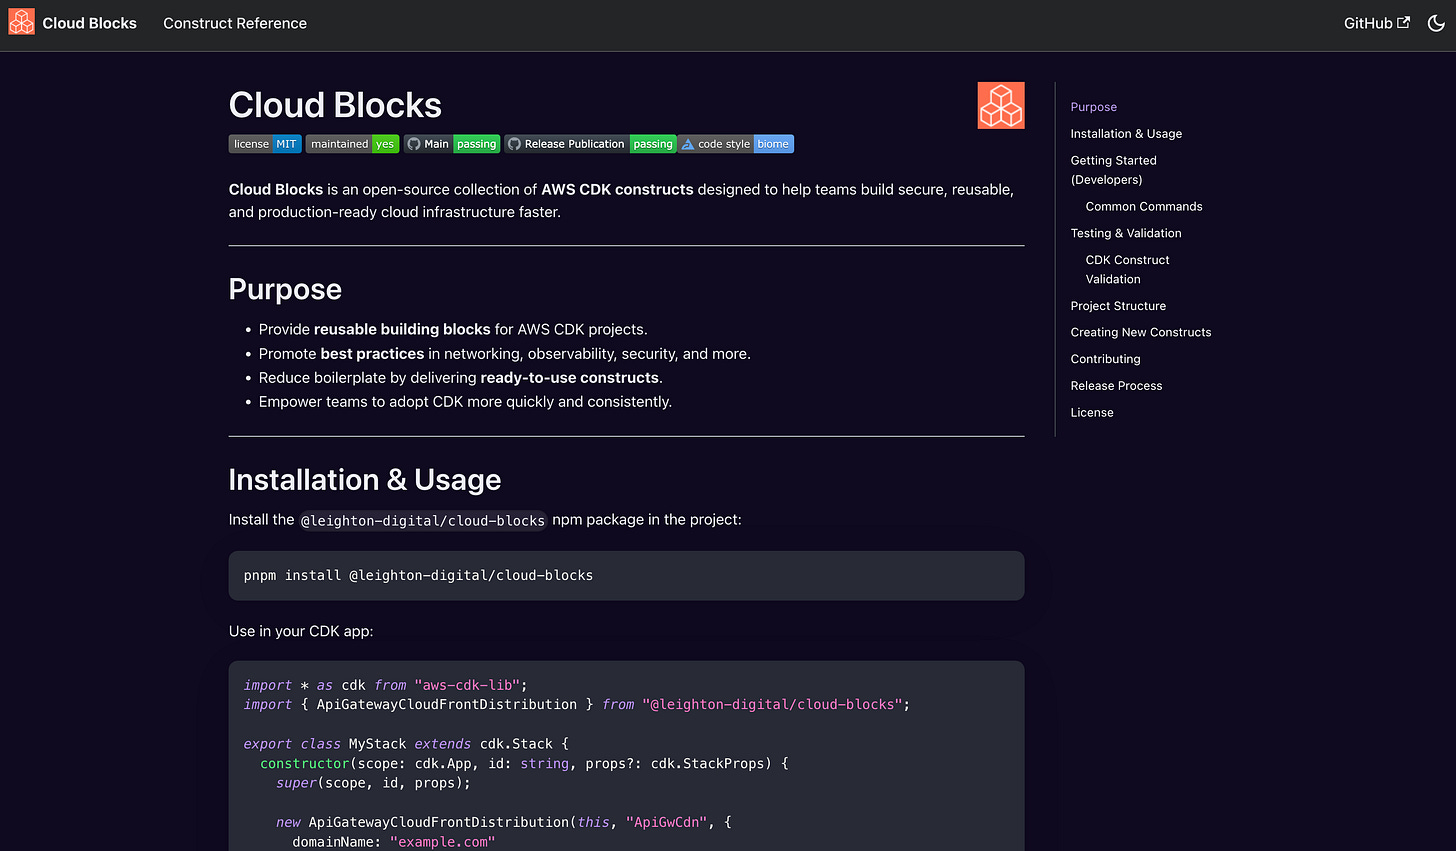1456x851 pixels.
Task: Click the import cdk from aws-cdk-lib line
Action: 385,685
